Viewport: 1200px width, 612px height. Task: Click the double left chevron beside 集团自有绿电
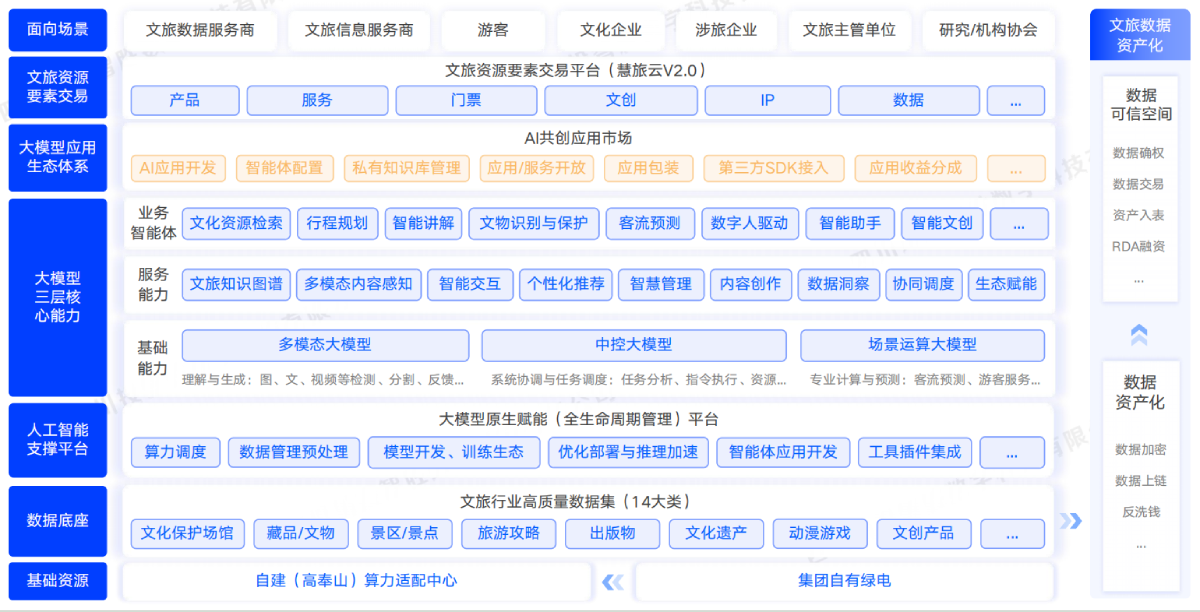click(612, 581)
